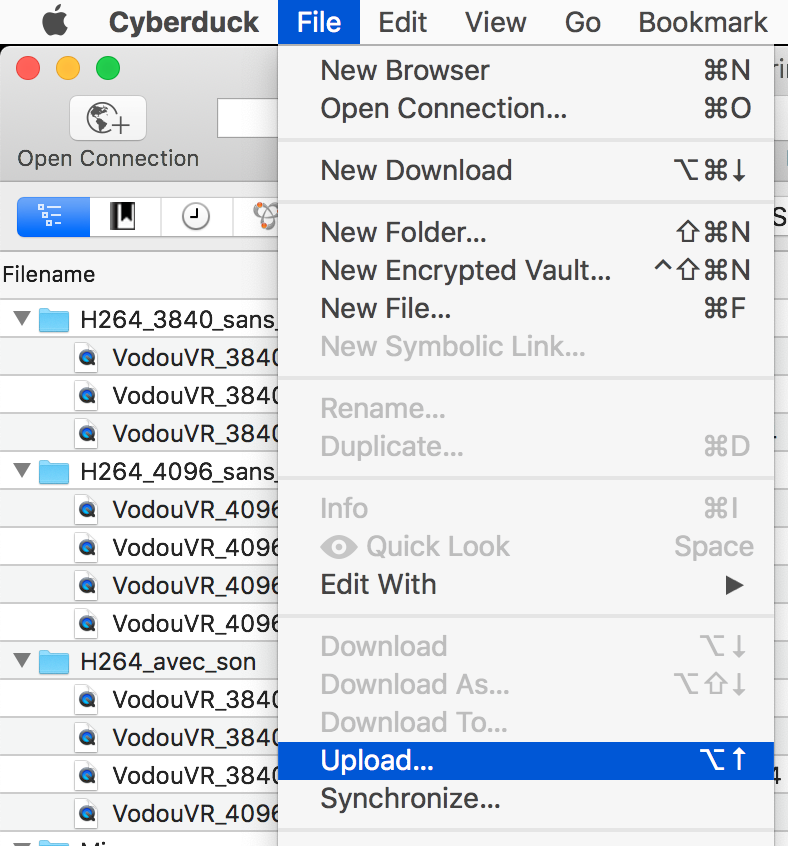Viewport: 788px width, 846px height.
Task: Click the Apple menu icon
Action: (54, 22)
